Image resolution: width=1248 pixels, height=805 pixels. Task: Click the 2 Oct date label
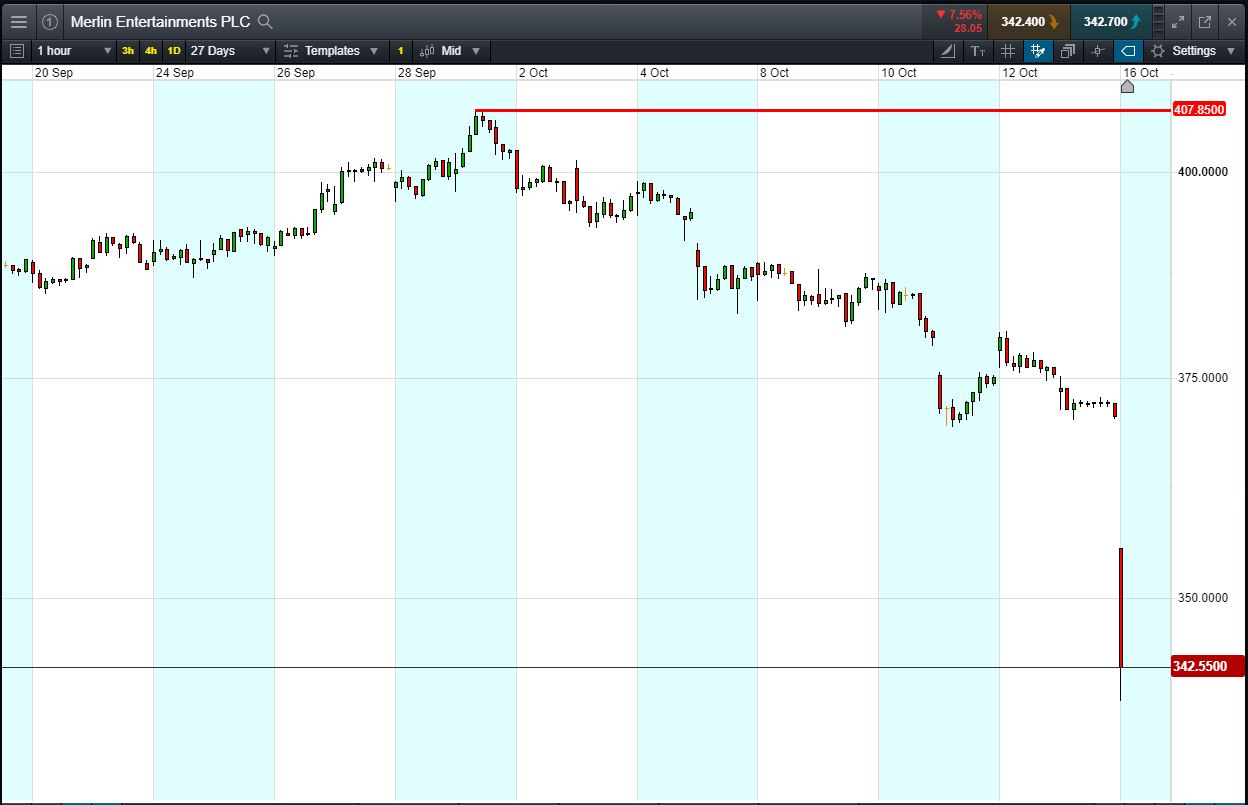tap(532, 73)
